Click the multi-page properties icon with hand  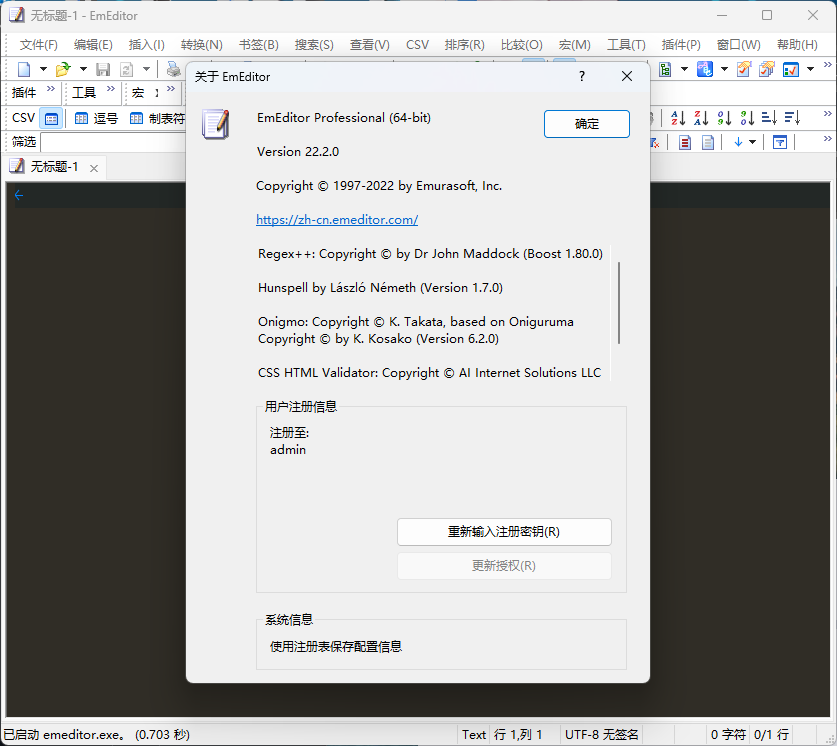tap(767, 69)
